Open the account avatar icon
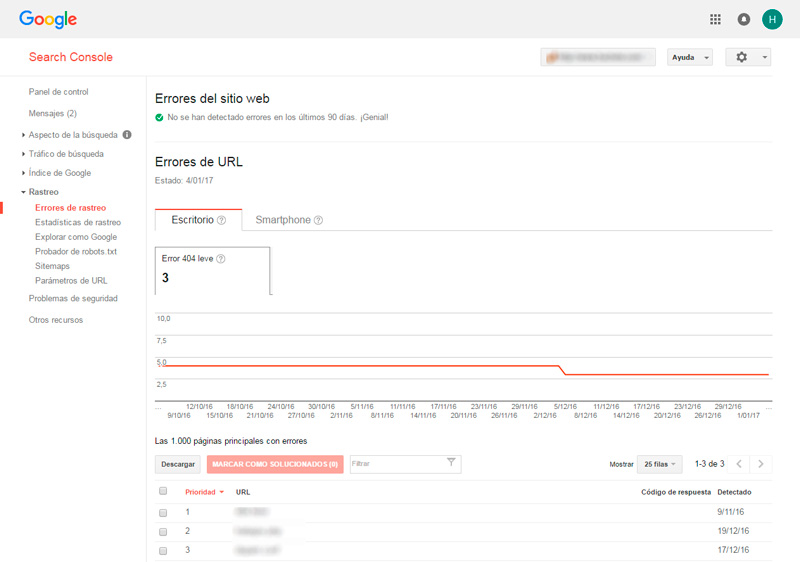Viewport: 800px width, 562px height. [772, 19]
